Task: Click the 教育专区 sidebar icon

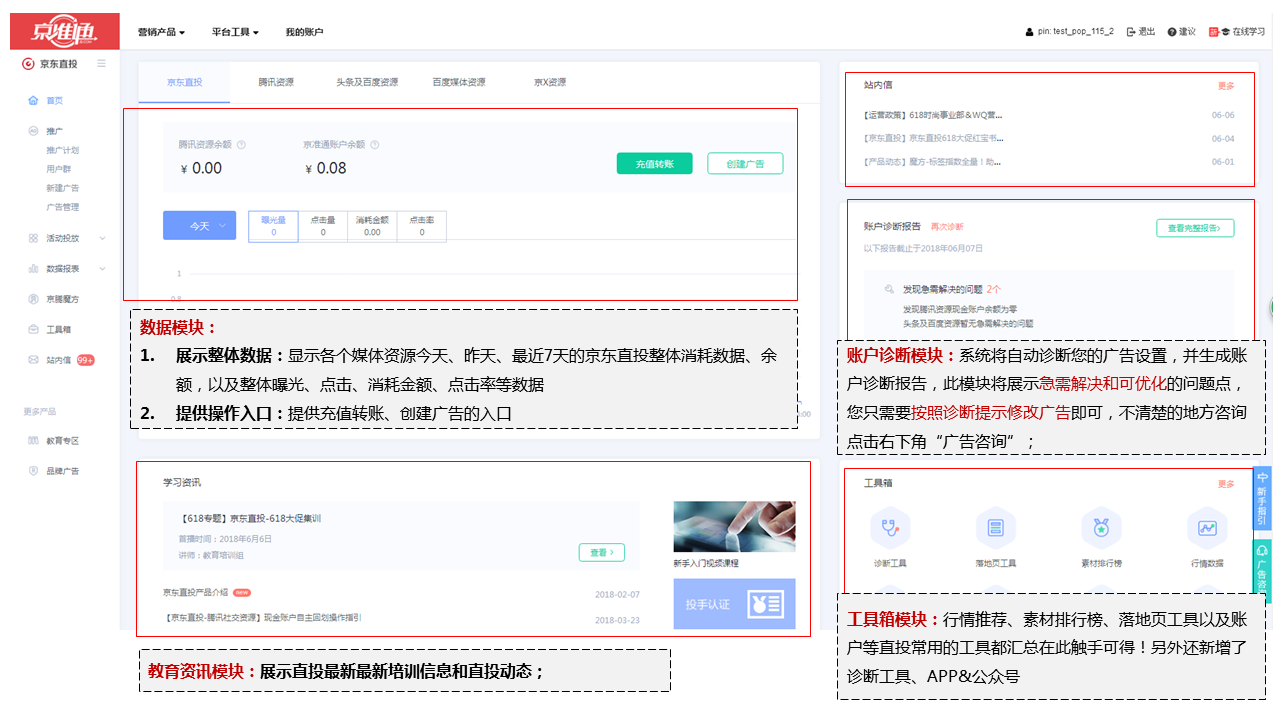Action: (34, 440)
